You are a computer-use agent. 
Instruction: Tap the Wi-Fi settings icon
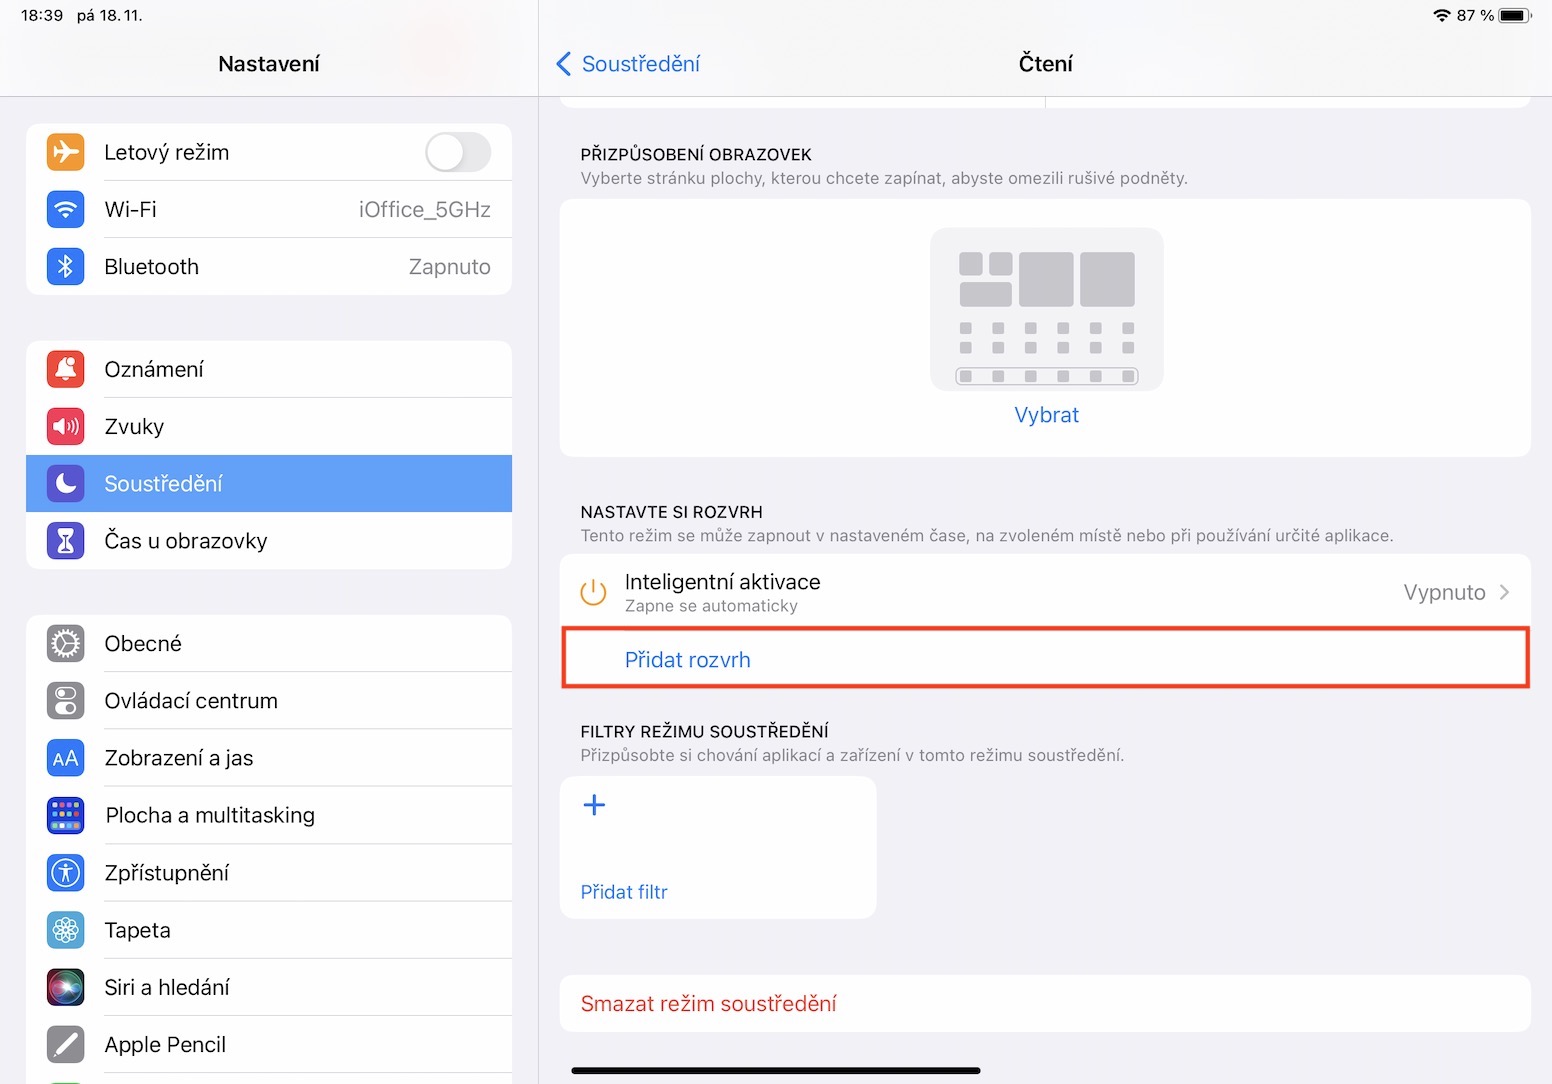tap(66, 210)
